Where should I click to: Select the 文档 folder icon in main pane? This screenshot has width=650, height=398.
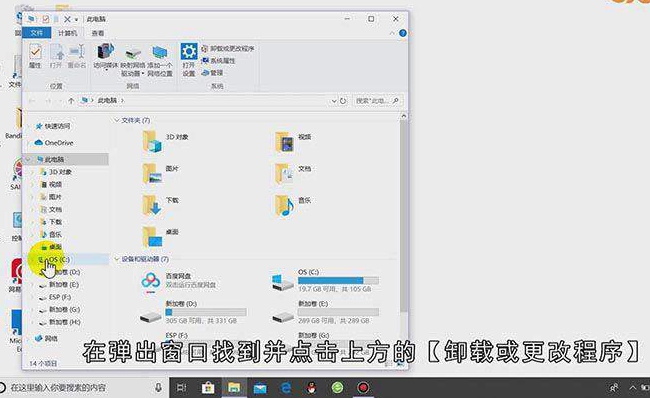[x=284, y=173]
